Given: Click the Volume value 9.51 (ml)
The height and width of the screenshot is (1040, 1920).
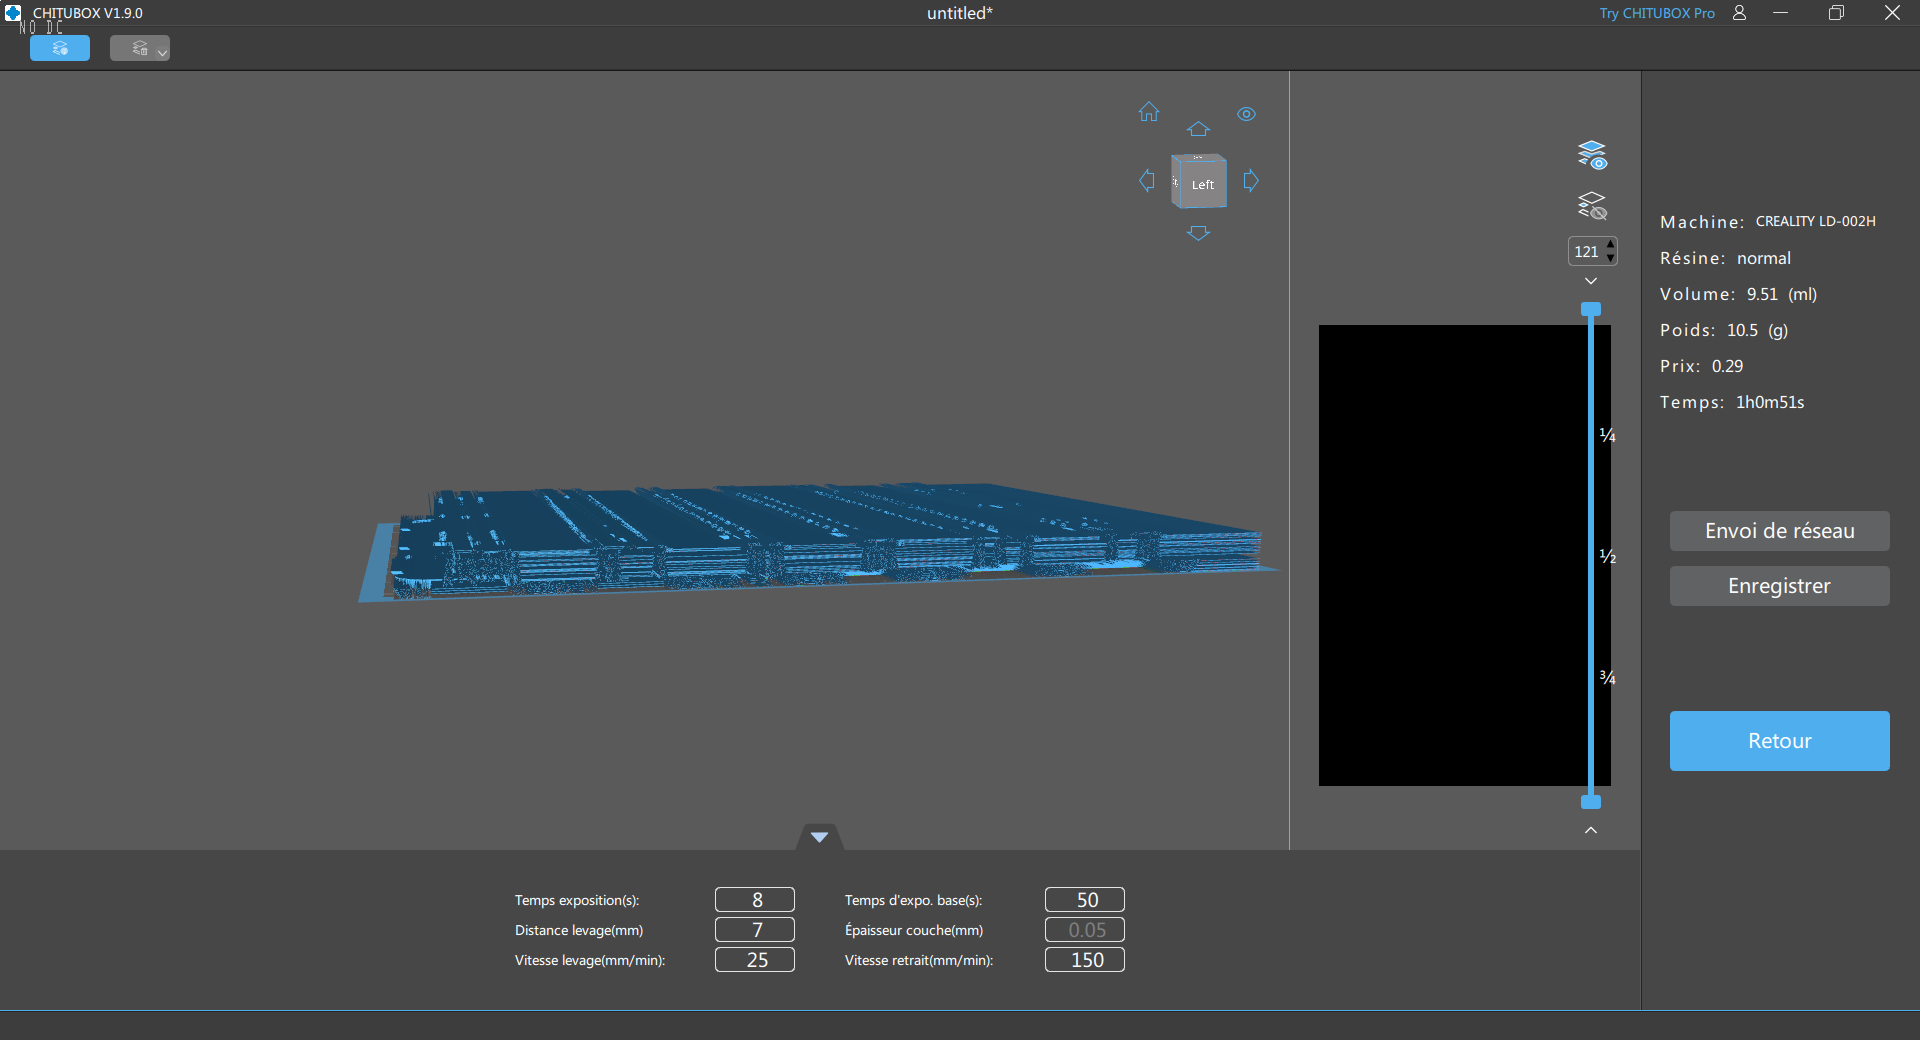Looking at the screenshot, I should pos(1782,294).
